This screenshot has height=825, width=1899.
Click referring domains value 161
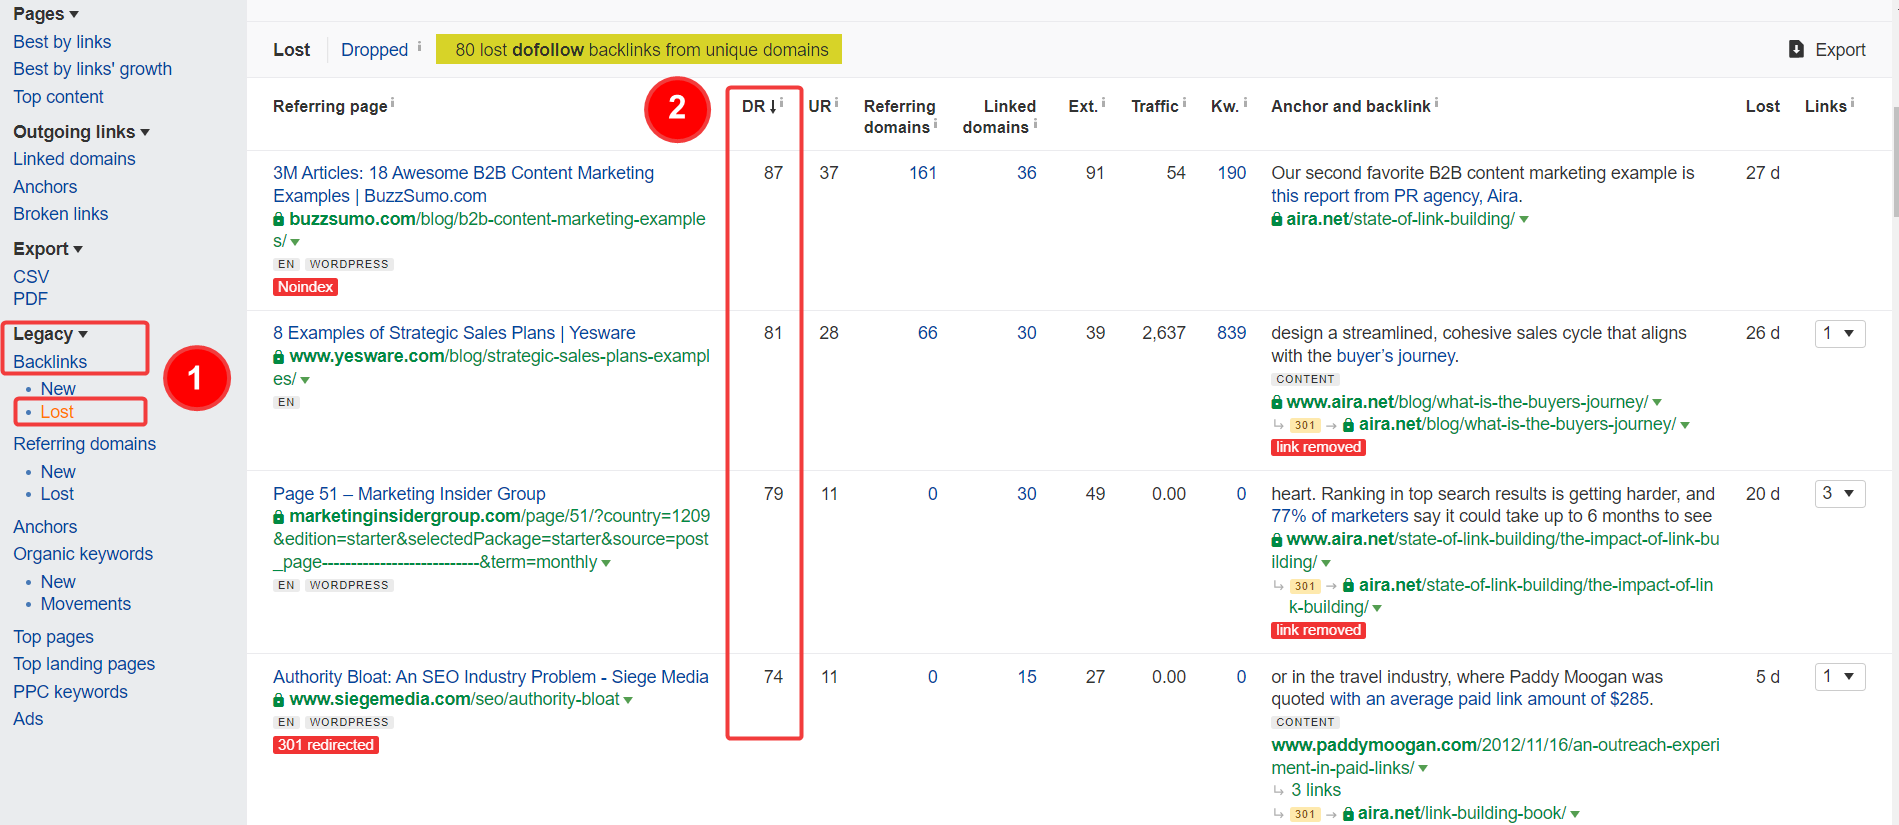923,173
